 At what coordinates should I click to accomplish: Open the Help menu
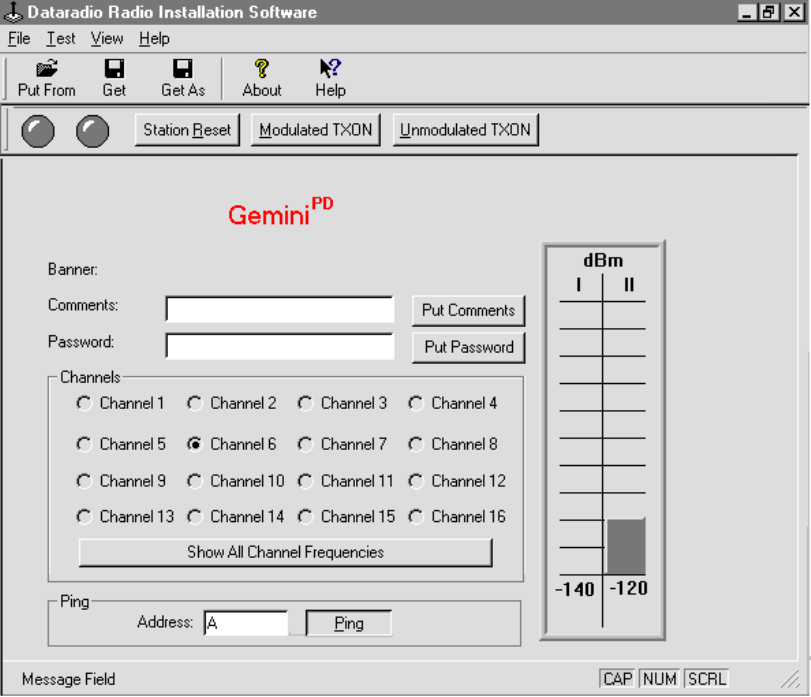(x=154, y=39)
